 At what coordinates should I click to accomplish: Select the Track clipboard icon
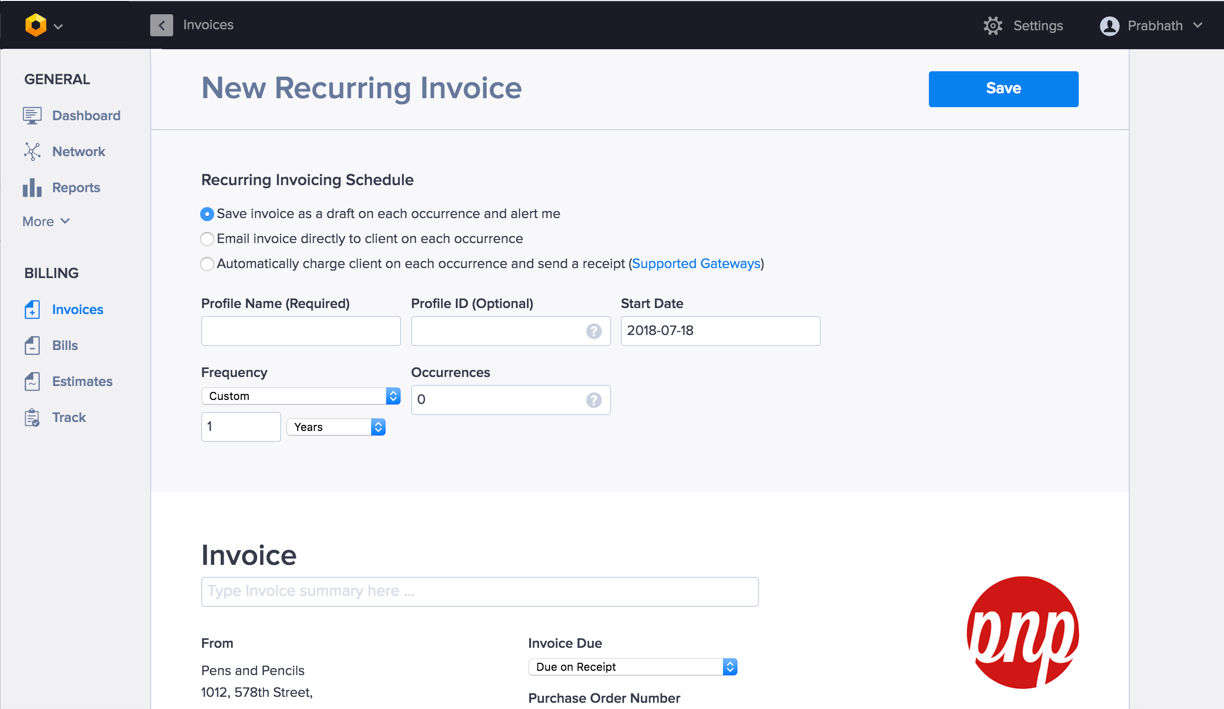pyautogui.click(x=32, y=418)
